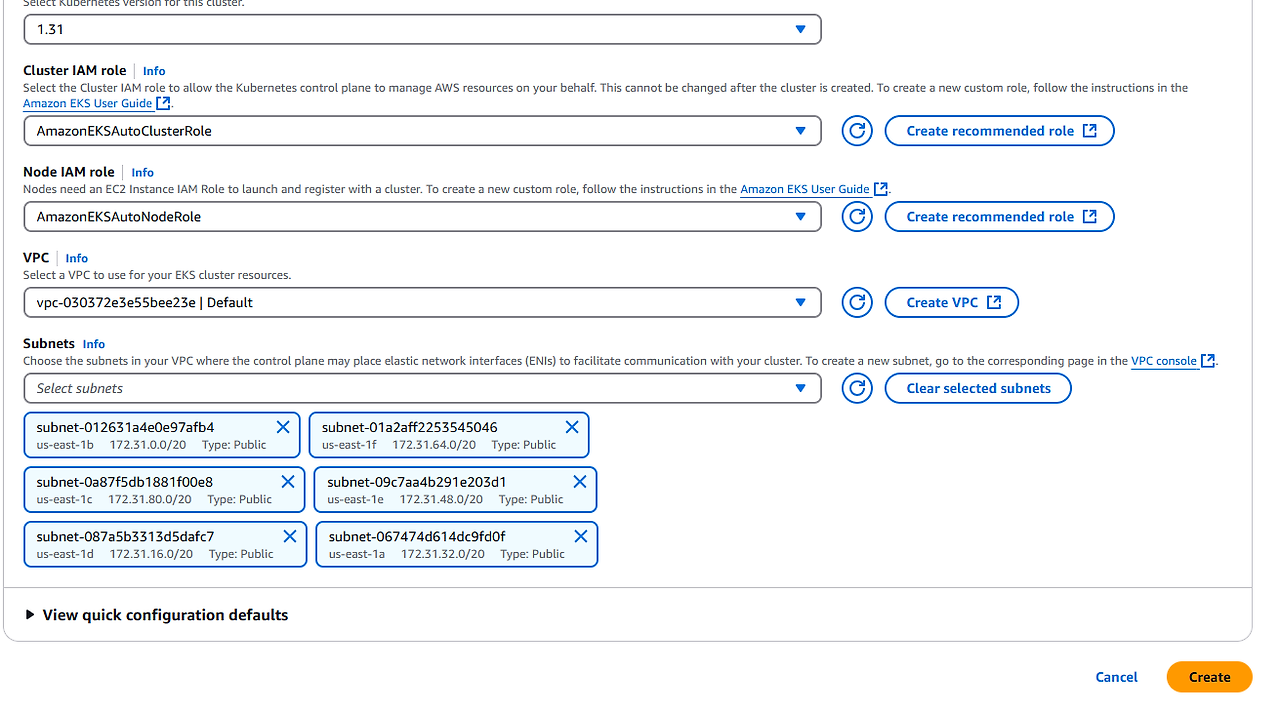Open the AmazonEKSAutoNodeRole dropdown
This screenshot has height=711, width=1280.
tap(422, 217)
